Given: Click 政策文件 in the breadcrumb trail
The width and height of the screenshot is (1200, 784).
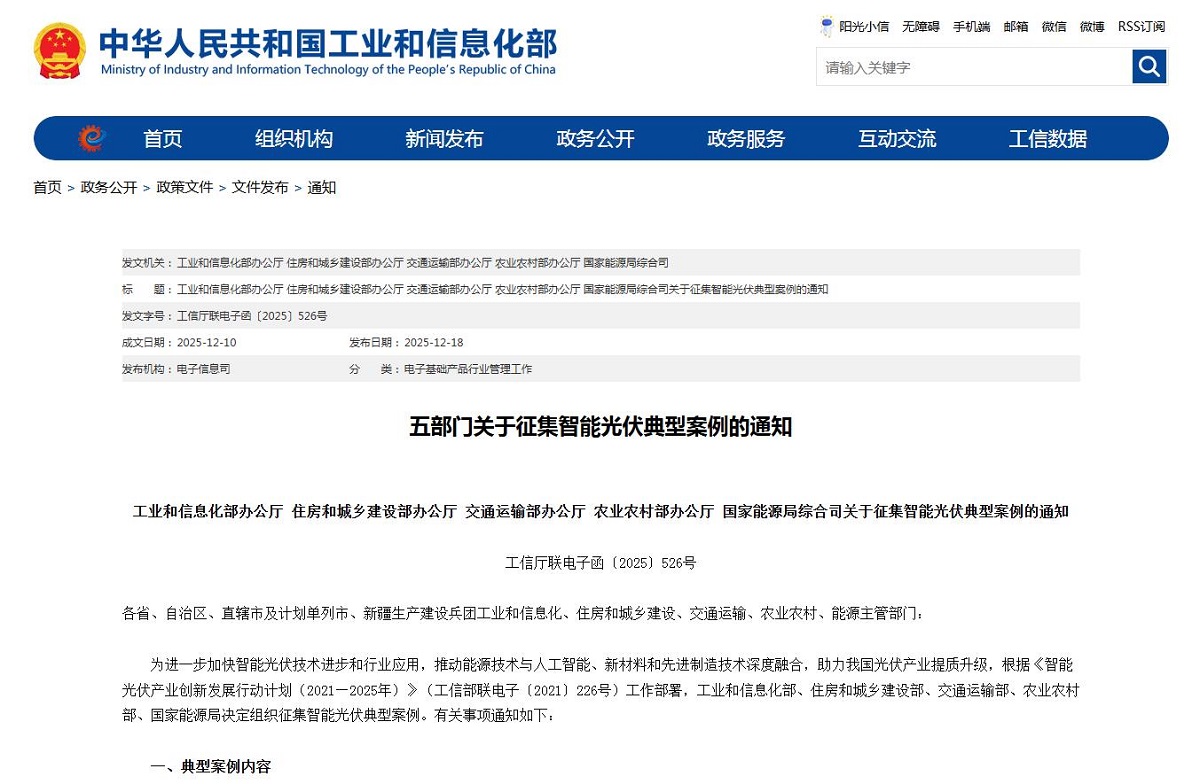Looking at the screenshot, I should [183, 187].
